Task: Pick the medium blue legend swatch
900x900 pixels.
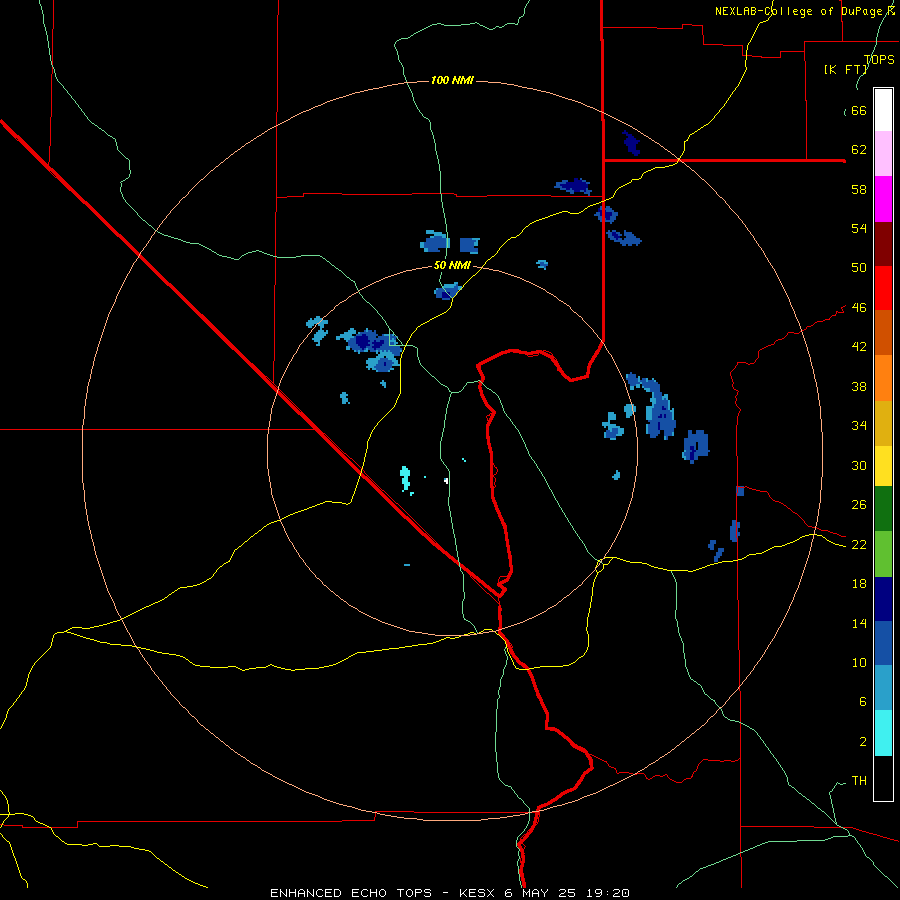Action: (x=883, y=643)
